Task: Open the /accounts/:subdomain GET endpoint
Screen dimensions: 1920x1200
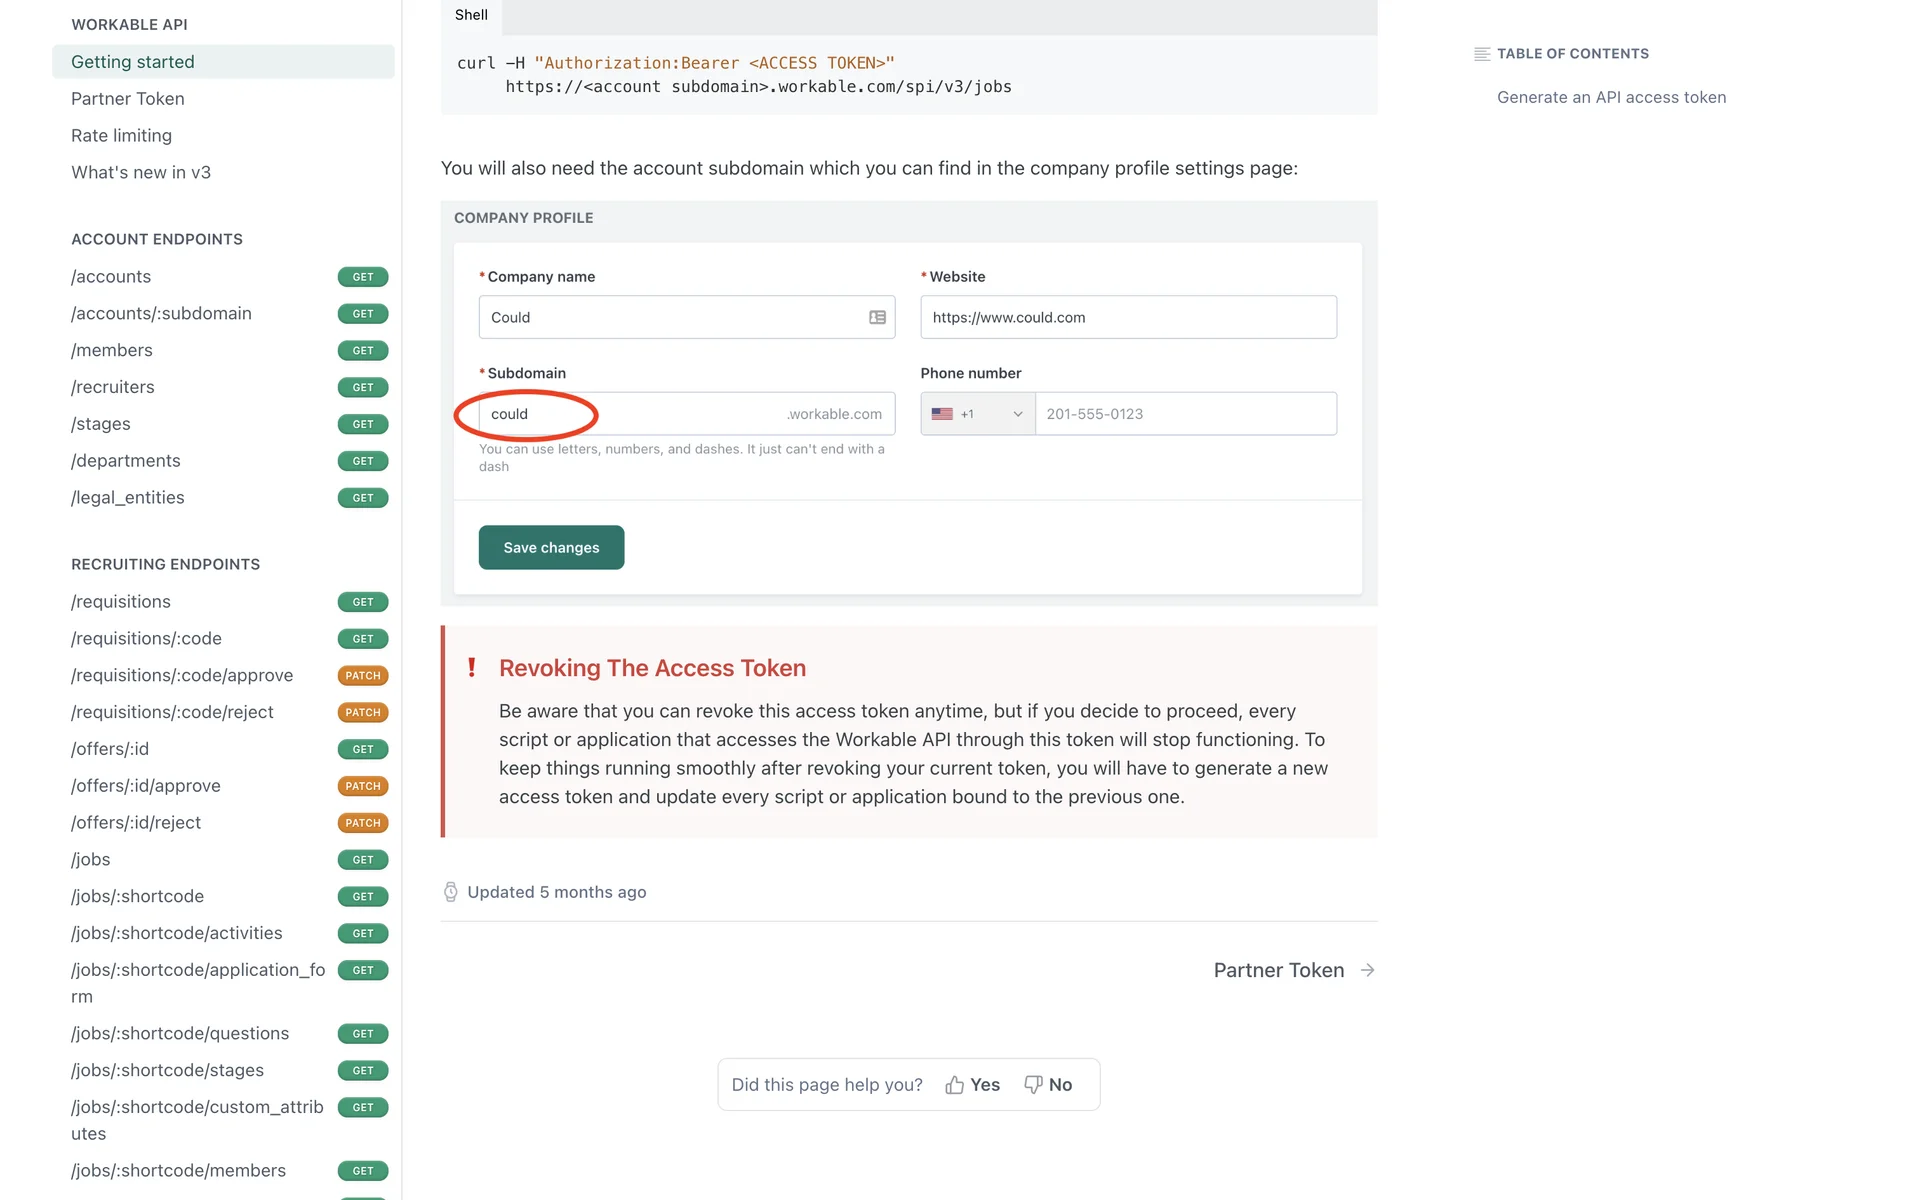Action: click(161, 314)
